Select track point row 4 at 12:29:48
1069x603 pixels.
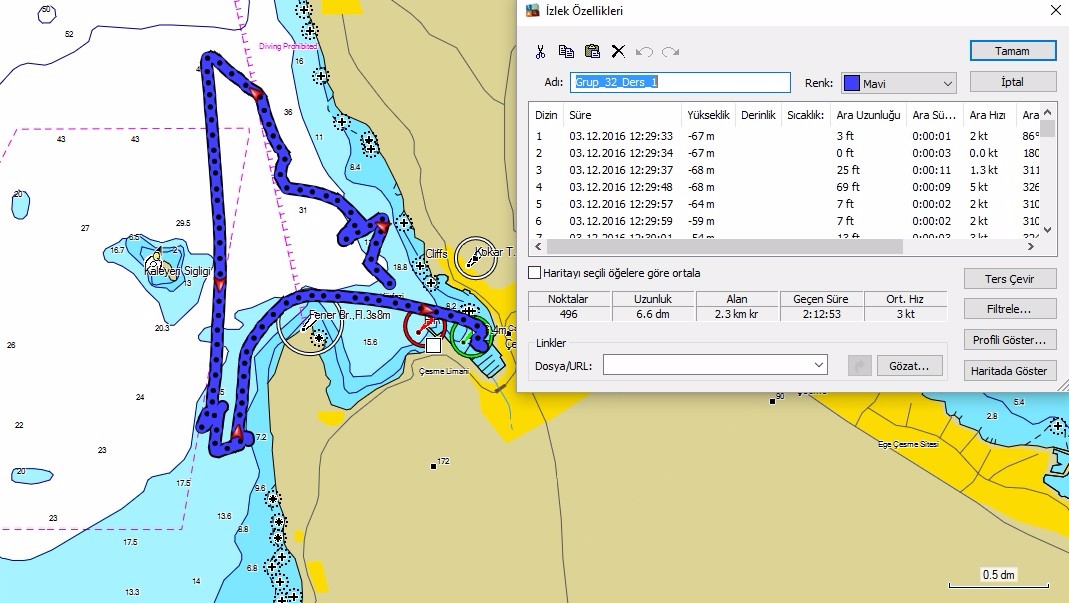coord(785,187)
